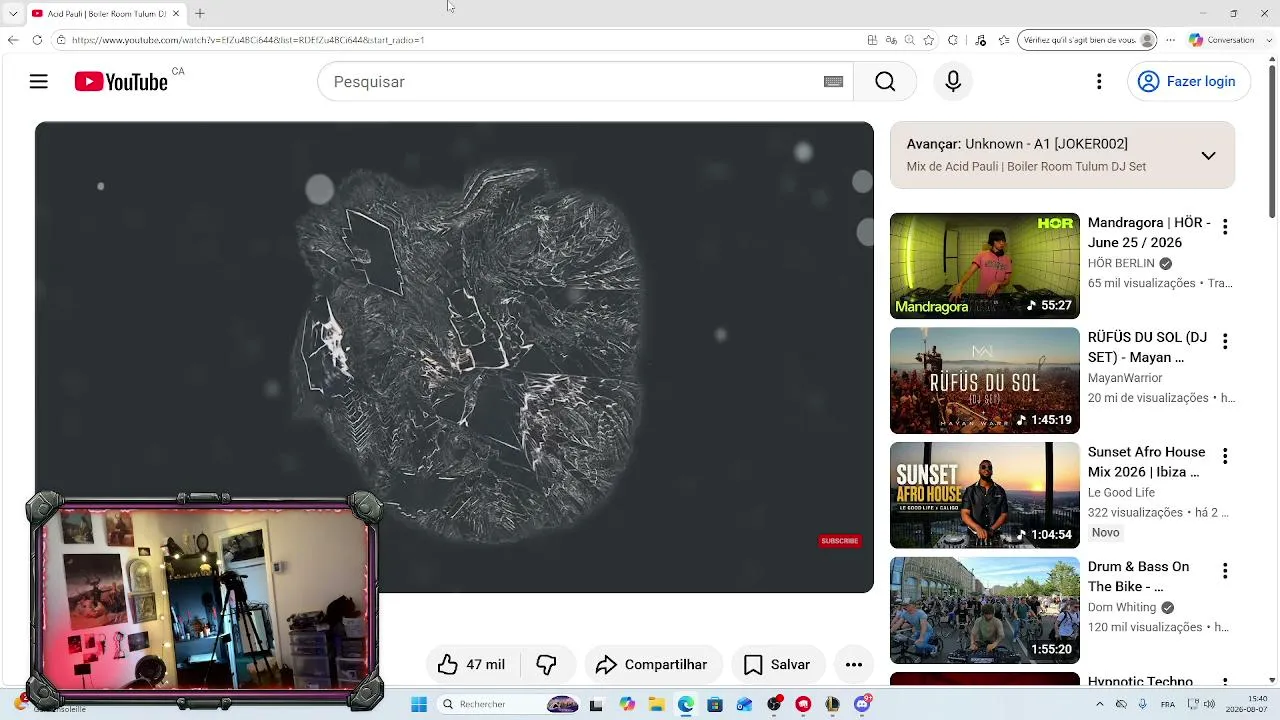The height and width of the screenshot is (720, 1280).
Task: Open the Conversation Copilot button
Action: [x=1221, y=40]
